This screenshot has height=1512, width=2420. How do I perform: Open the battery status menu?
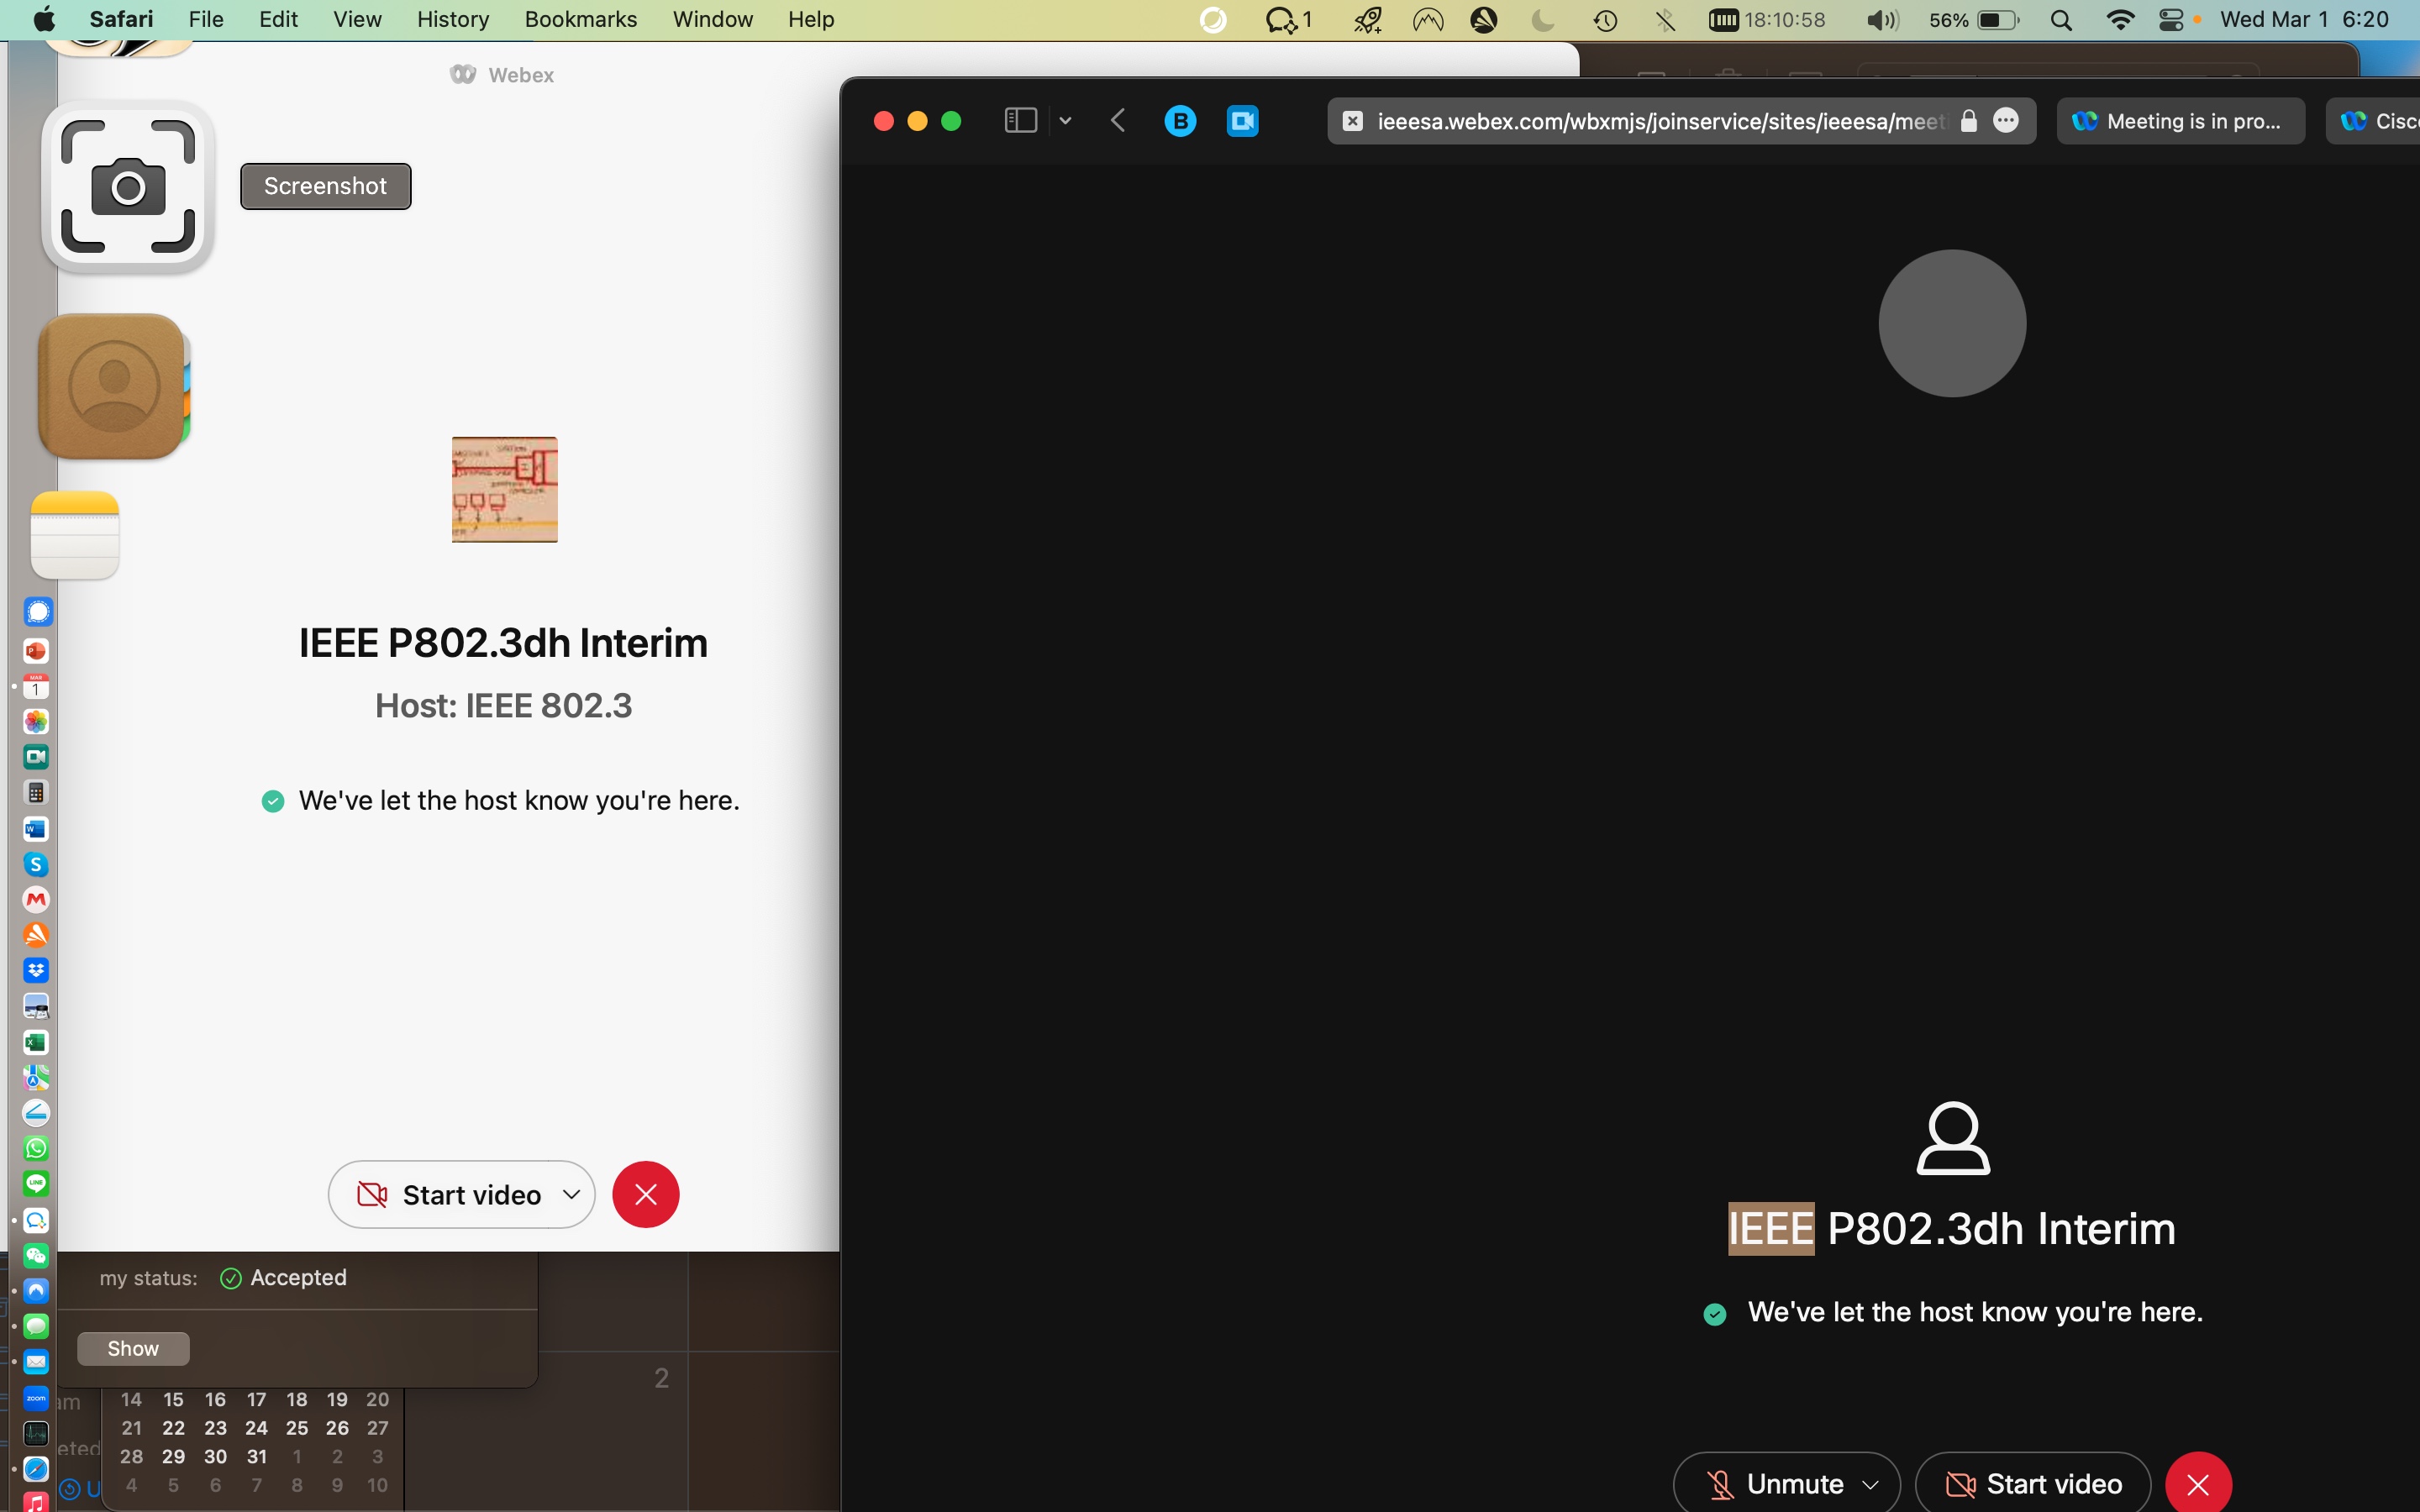point(1974,20)
